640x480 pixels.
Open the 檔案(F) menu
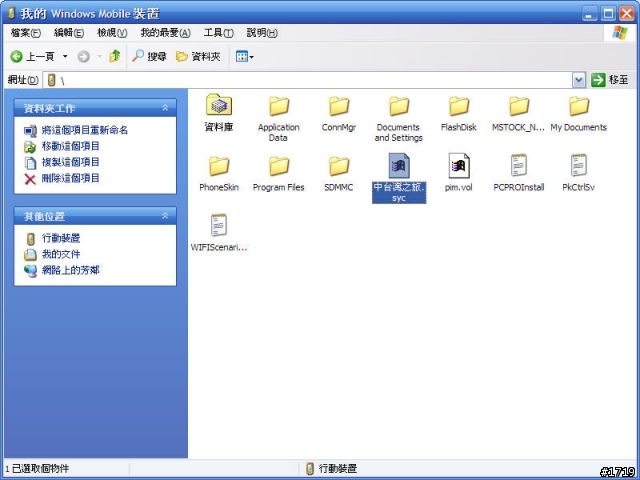click(26, 33)
